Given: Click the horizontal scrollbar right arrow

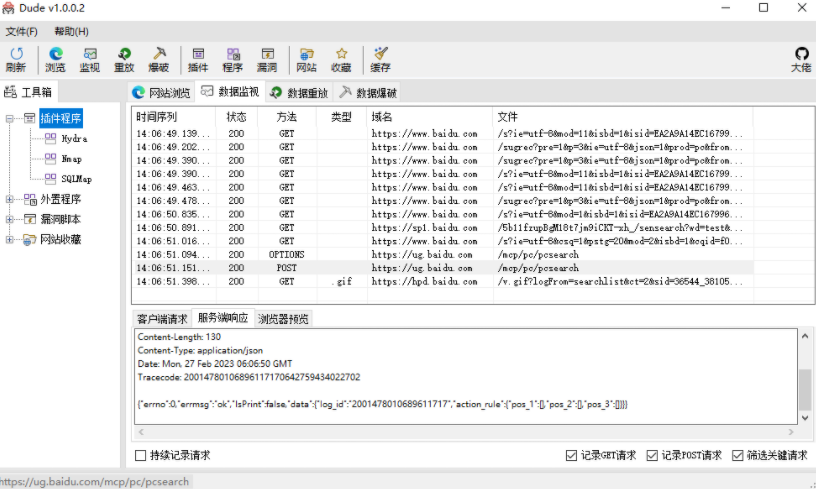Looking at the screenshot, I should tap(791, 432).
